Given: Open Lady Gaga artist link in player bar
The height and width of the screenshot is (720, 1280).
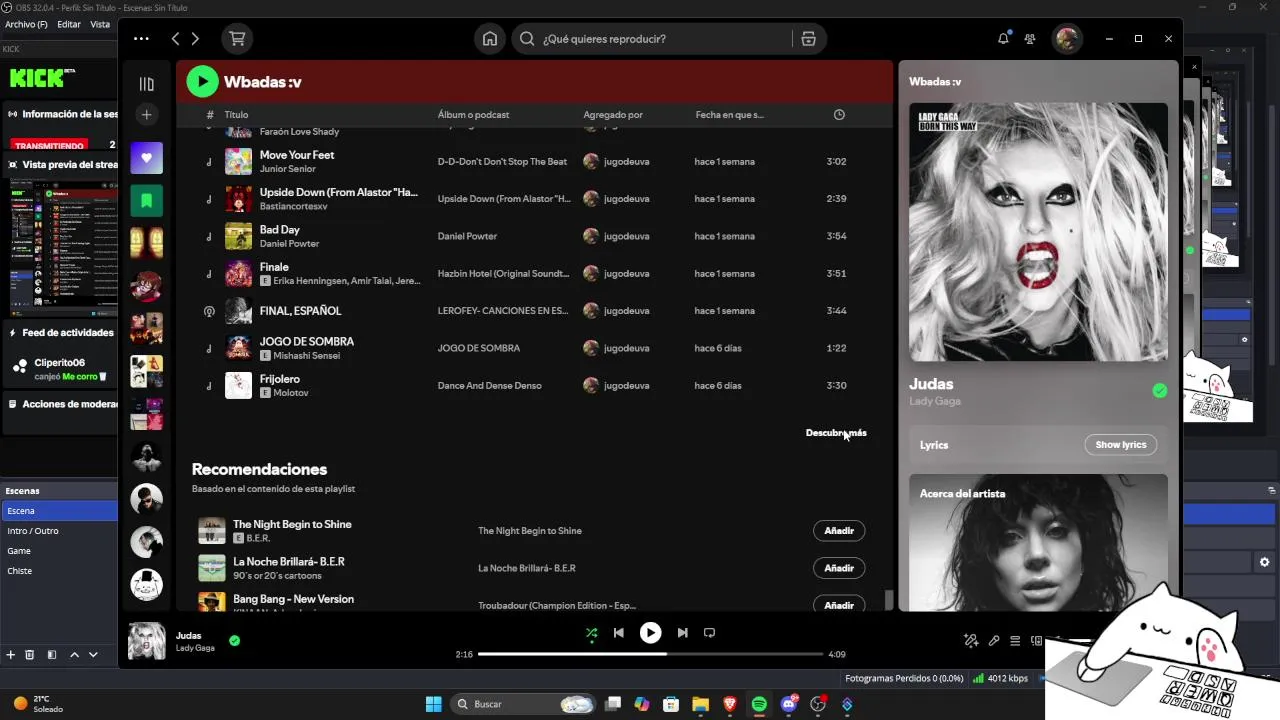Looking at the screenshot, I should [x=195, y=648].
